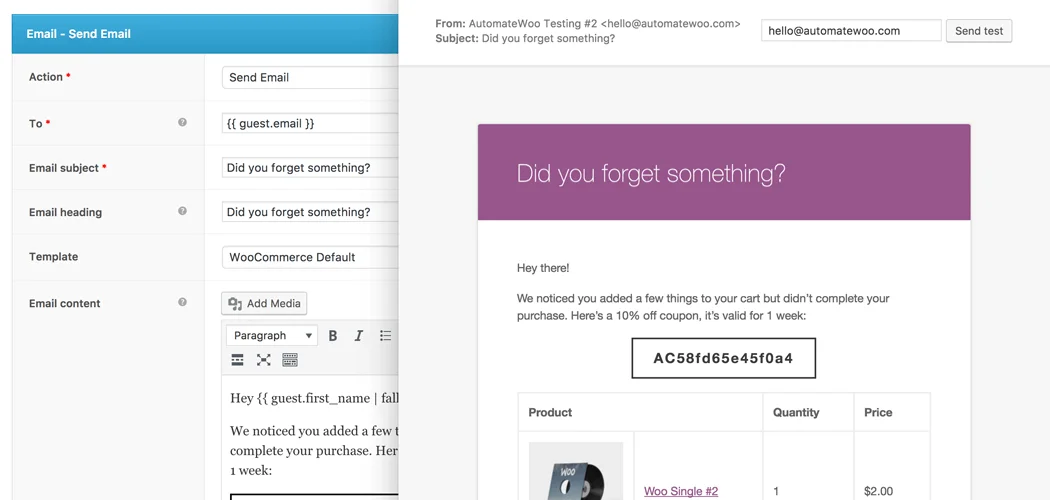Insert a bulleted list
The image size is (1050, 500).
pyautogui.click(x=386, y=336)
